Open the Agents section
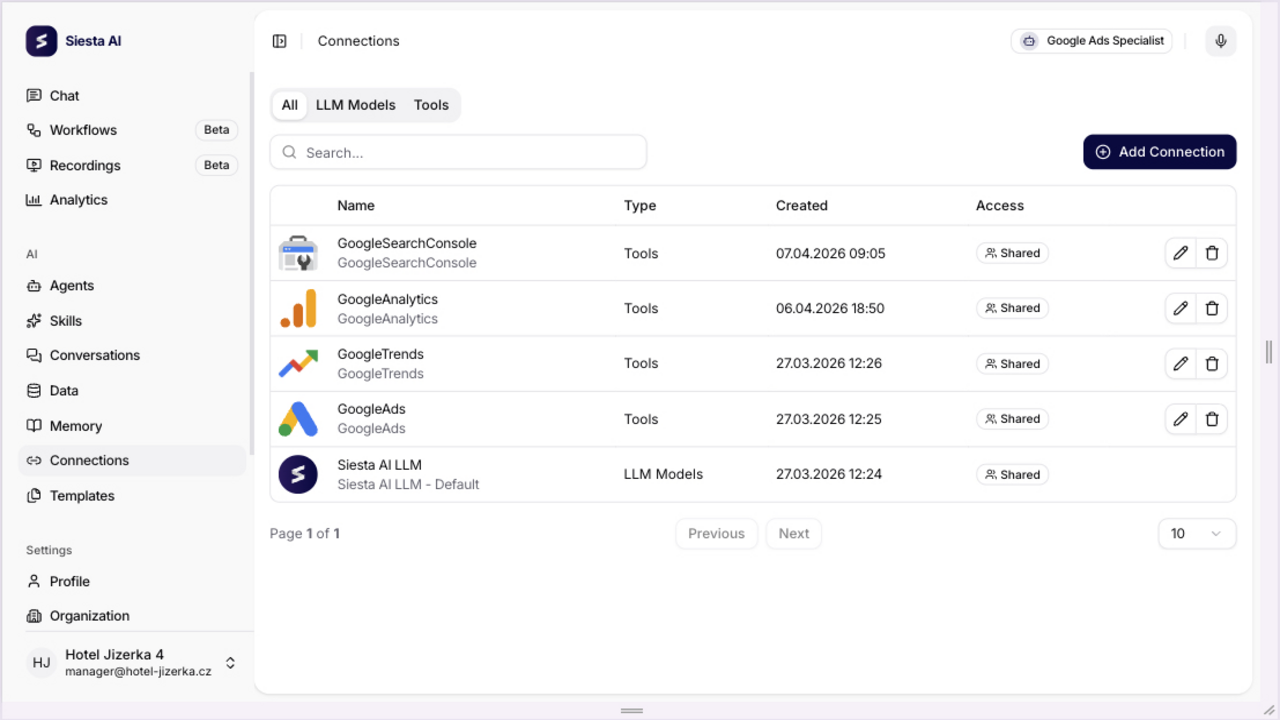Image resolution: width=1280 pixels, height=720 pixels. tap(132, 285)
